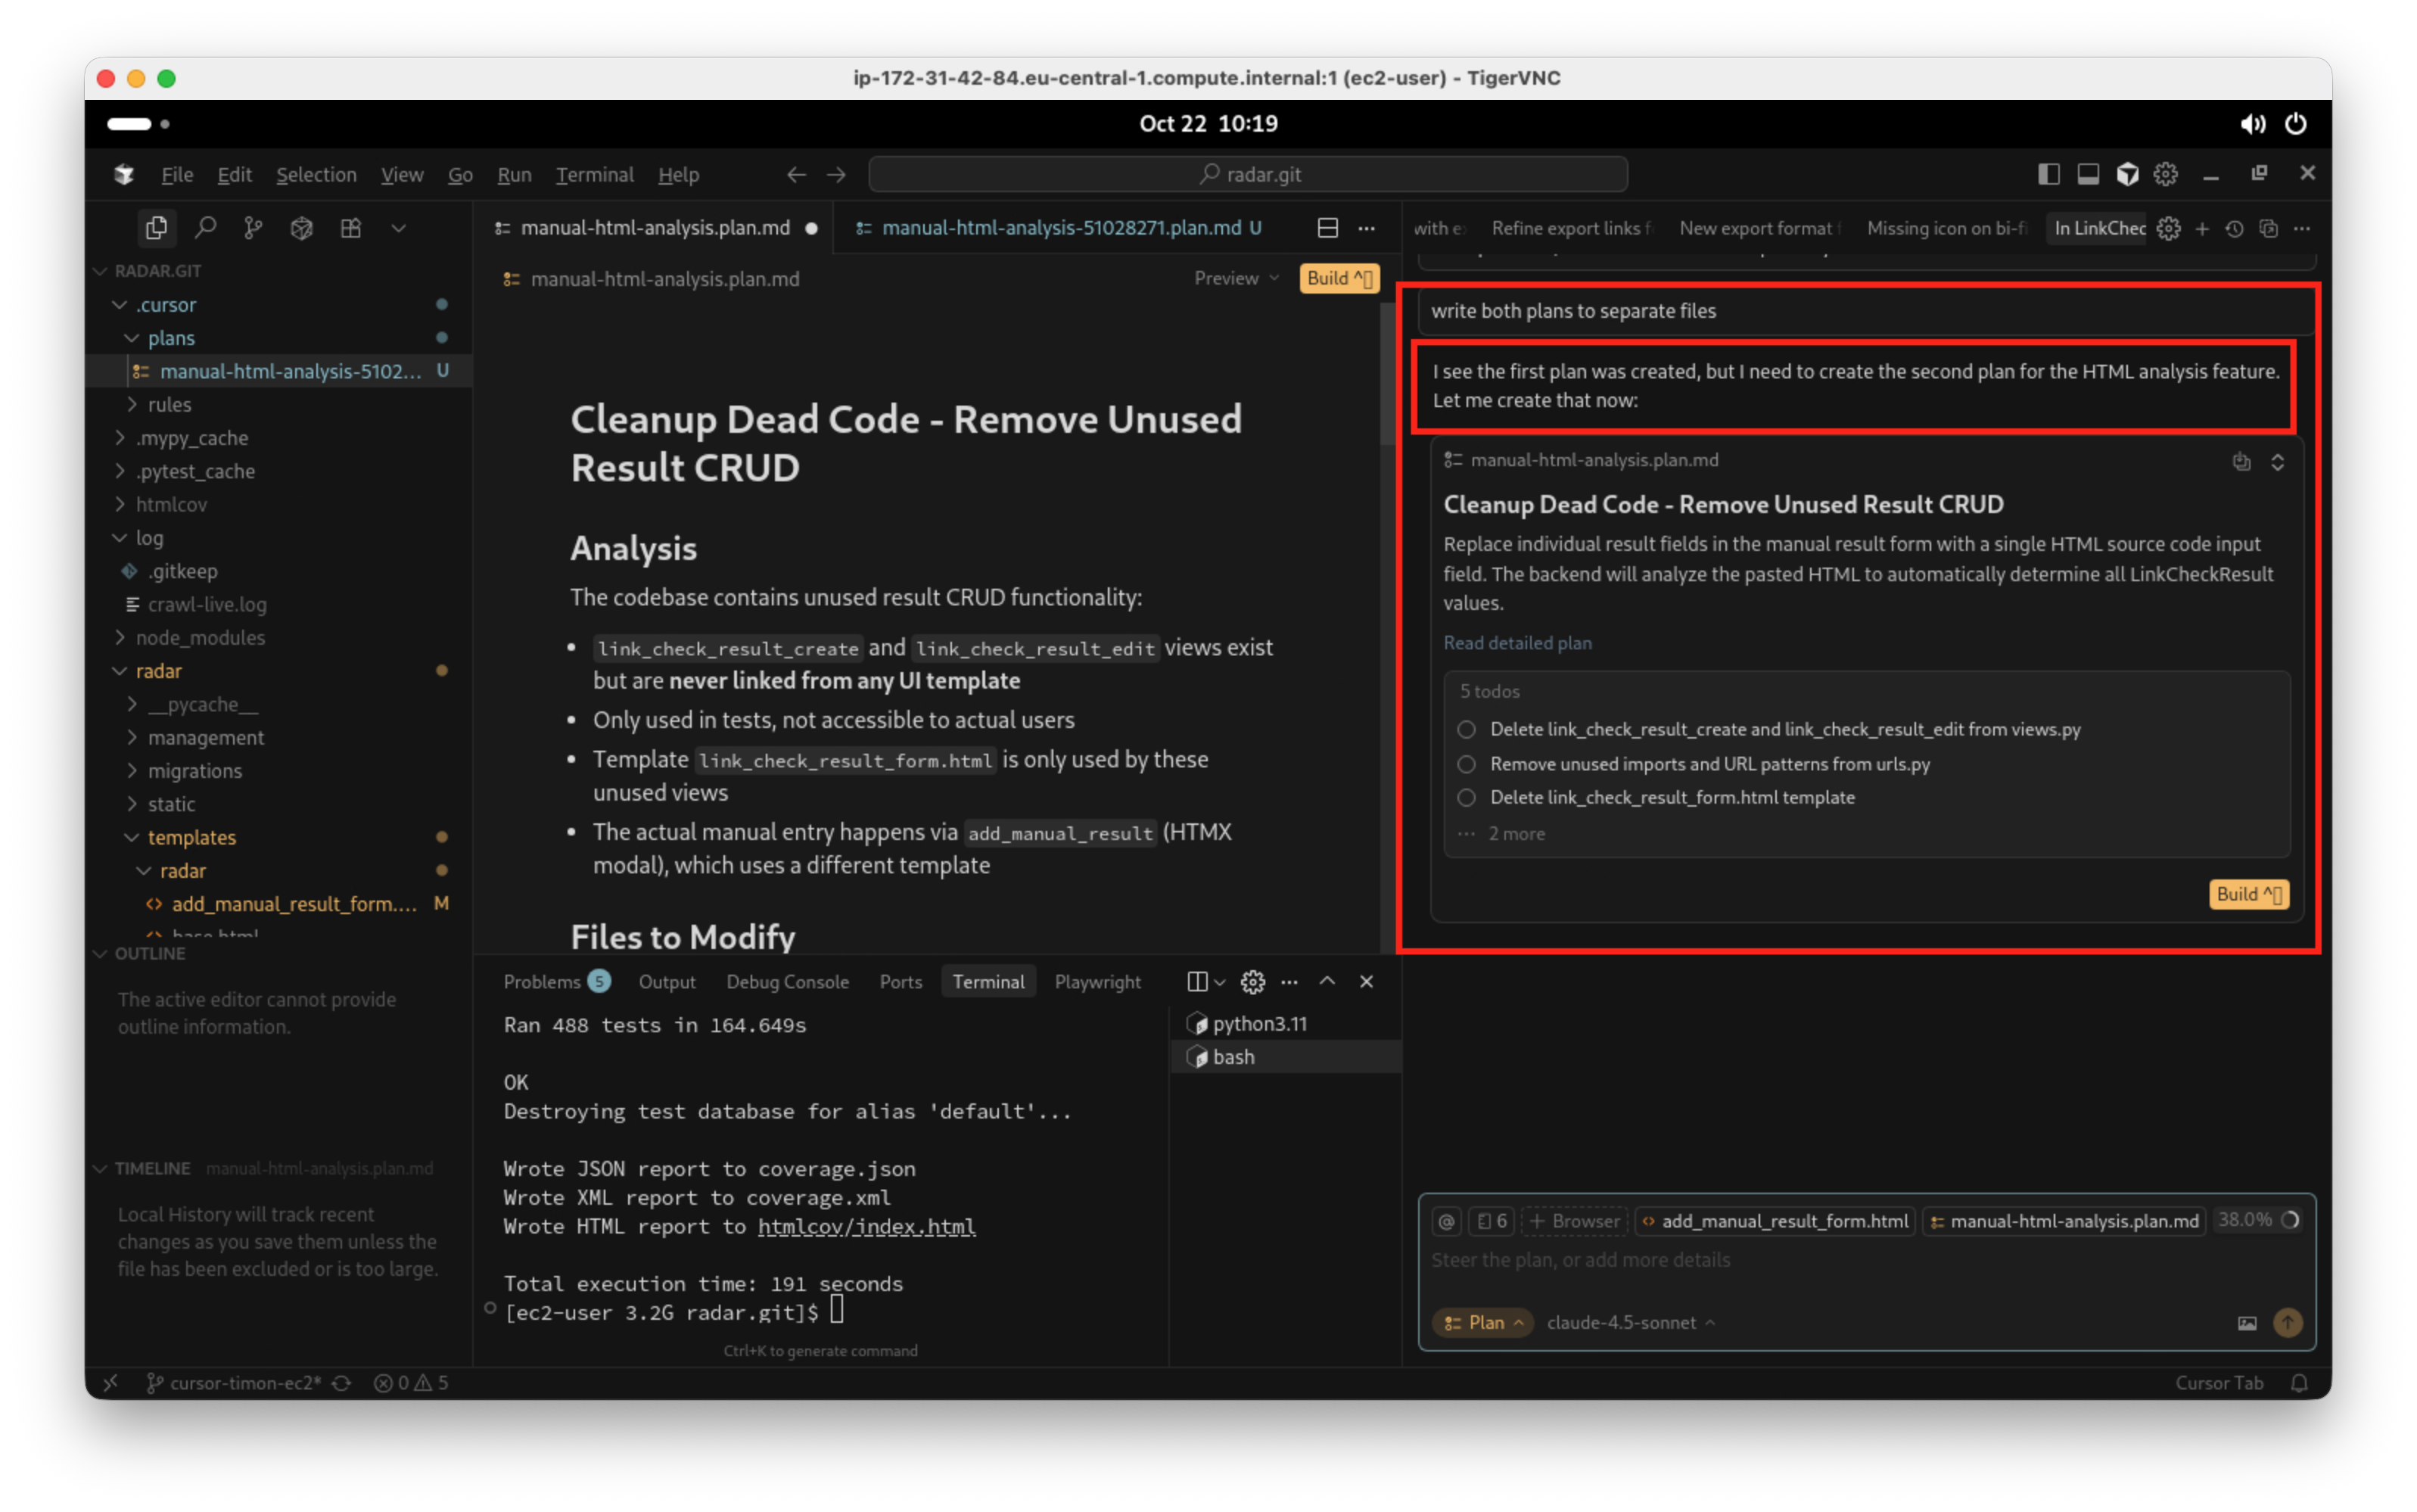Click the attach image icon in the chat input
Image resolution: width=2417 pixels, height=1512 pixels.
click(x=2246, y=1323)
